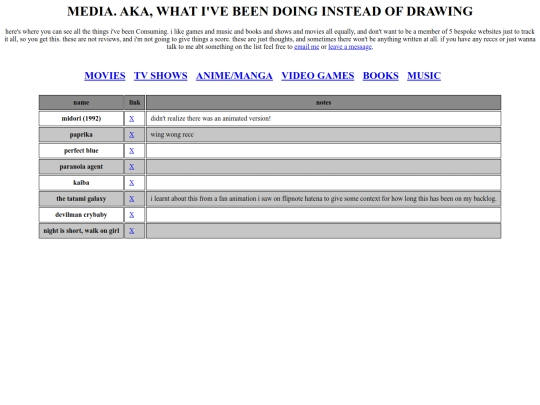540x405 pixels.
Task: Click the 'name' column header
Action: tap(81, 103)
